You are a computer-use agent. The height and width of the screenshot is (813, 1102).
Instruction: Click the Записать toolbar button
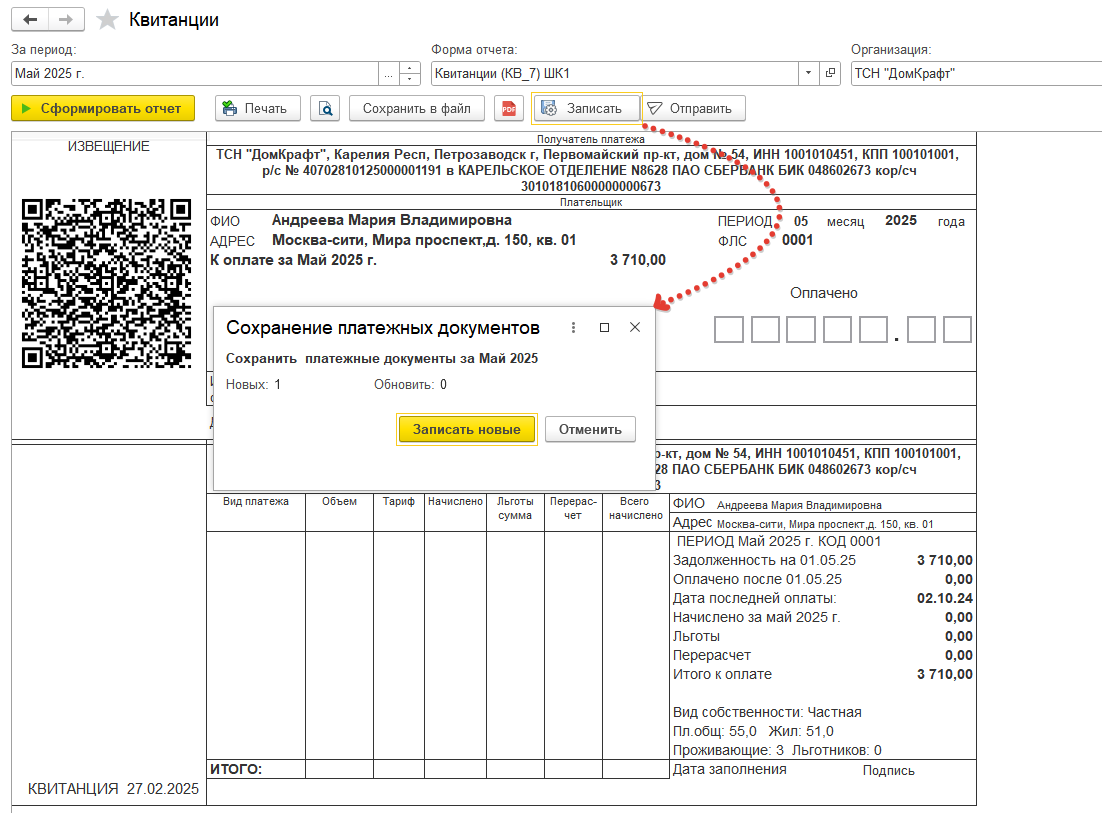coord(587,108)
